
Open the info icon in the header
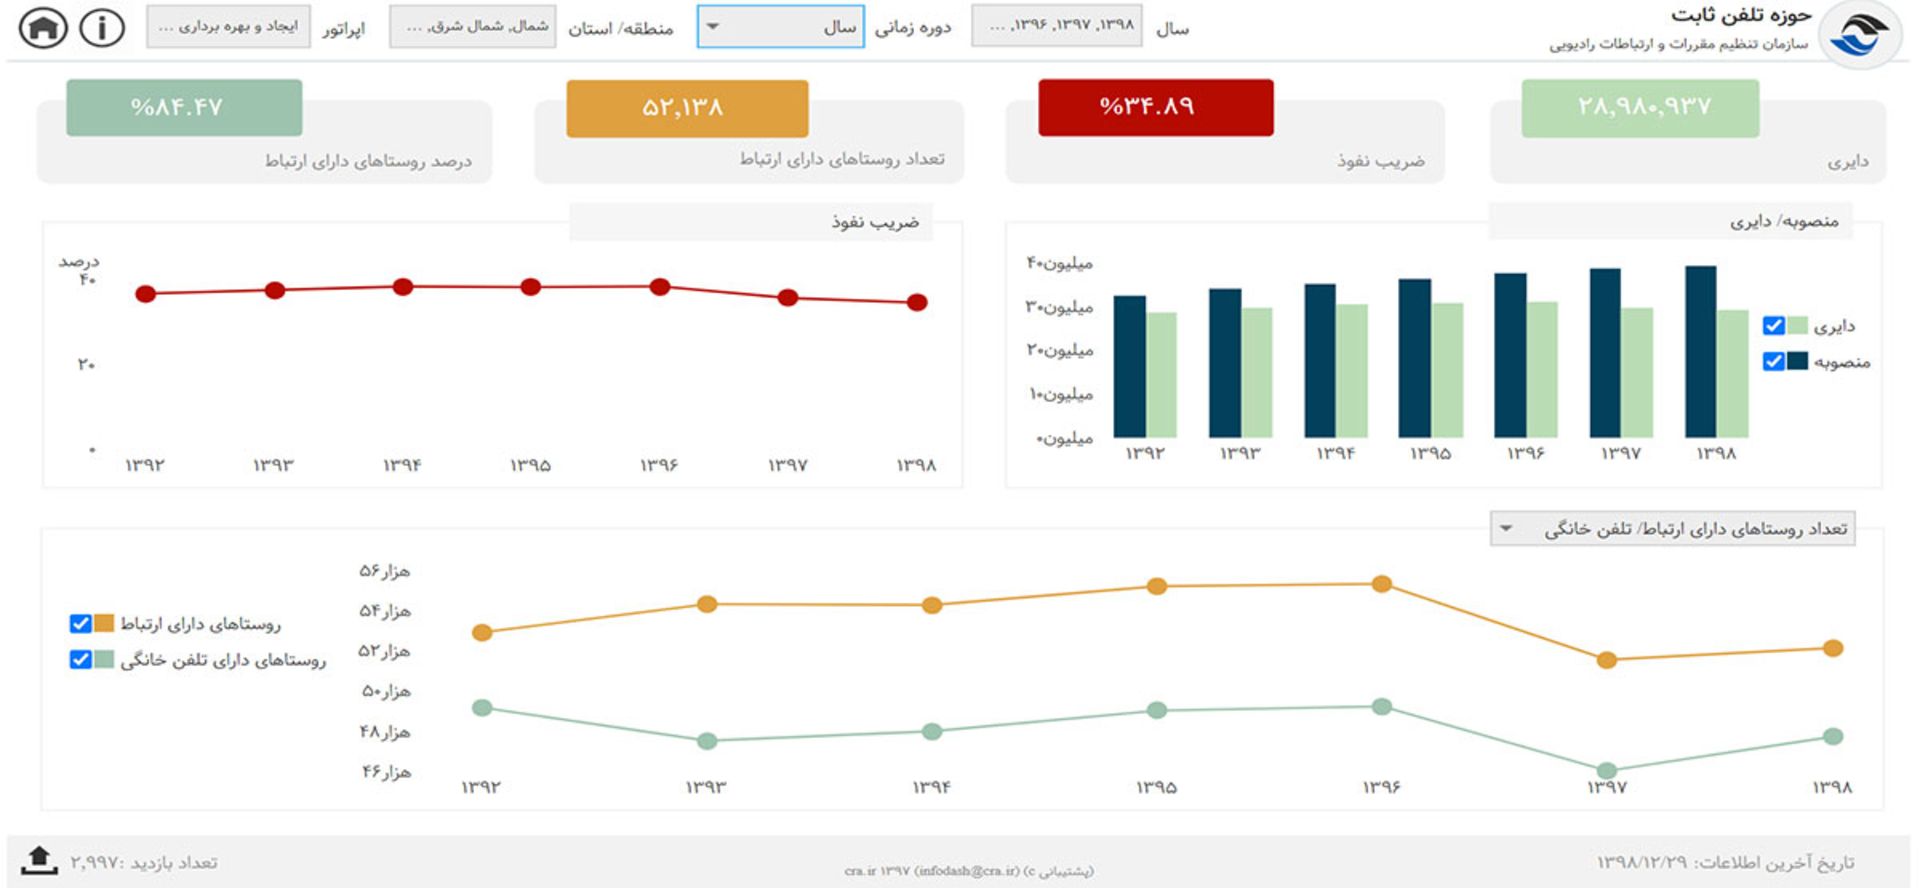coord(102,28)
